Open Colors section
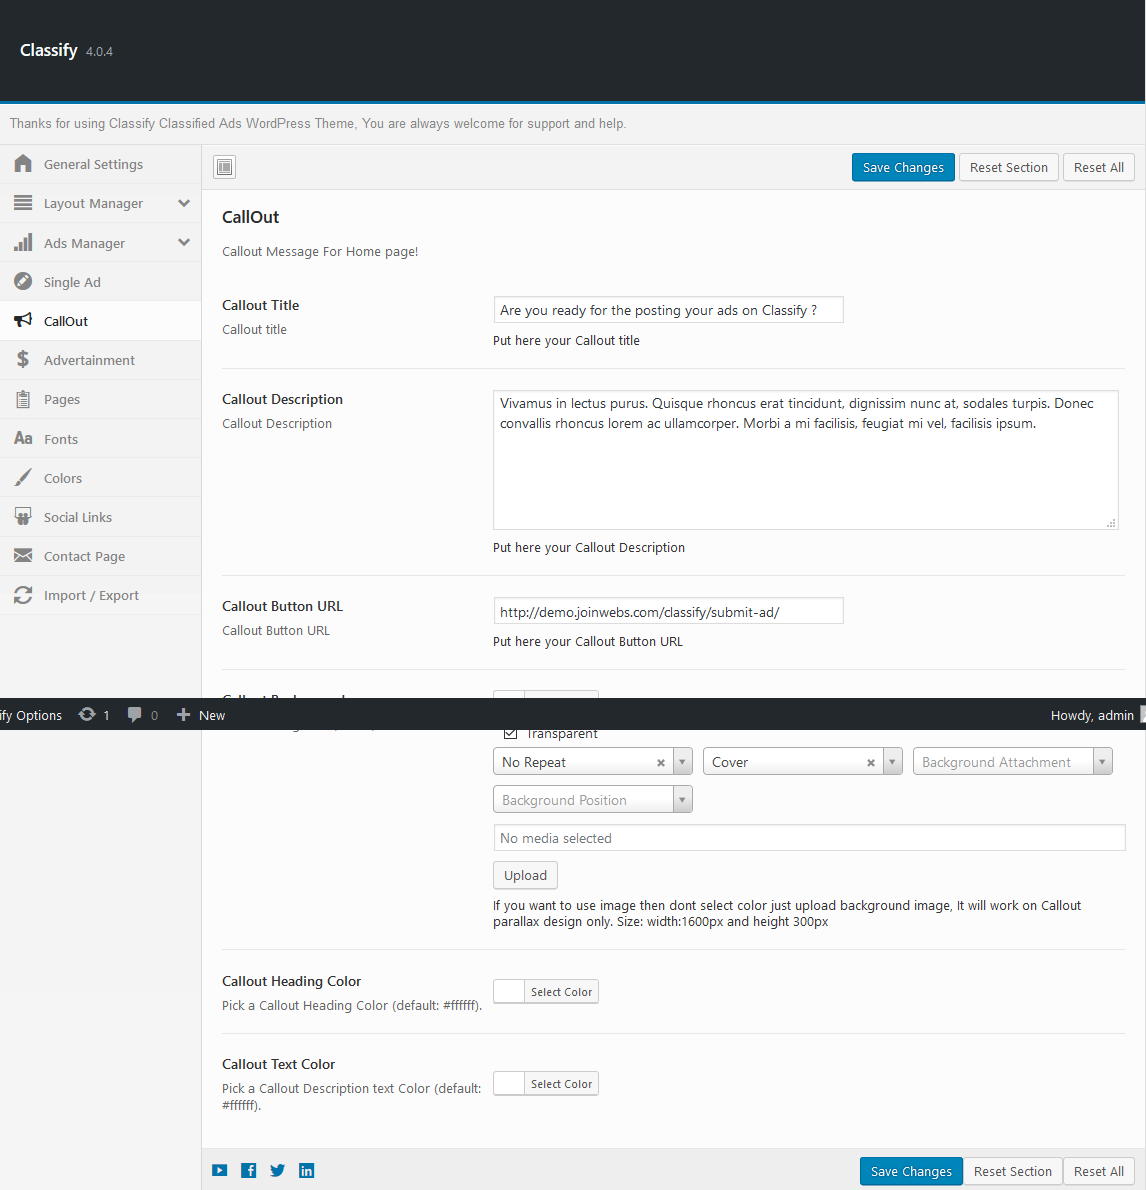 100,477
